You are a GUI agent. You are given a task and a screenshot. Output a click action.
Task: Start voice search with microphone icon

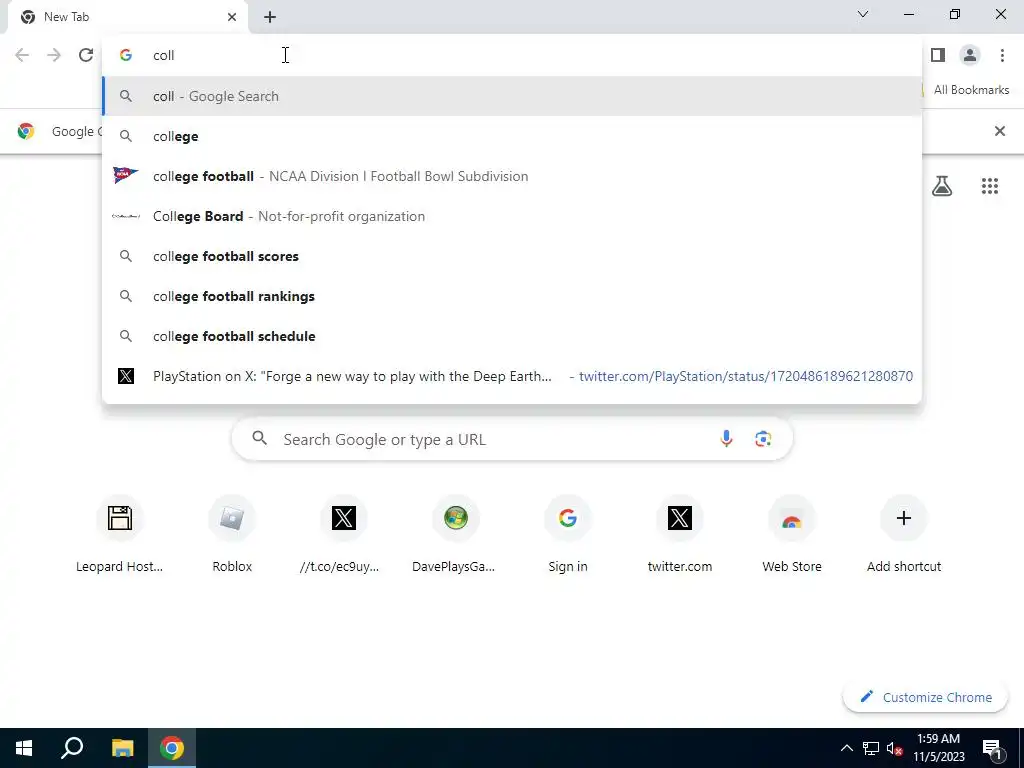coord(726,439)
